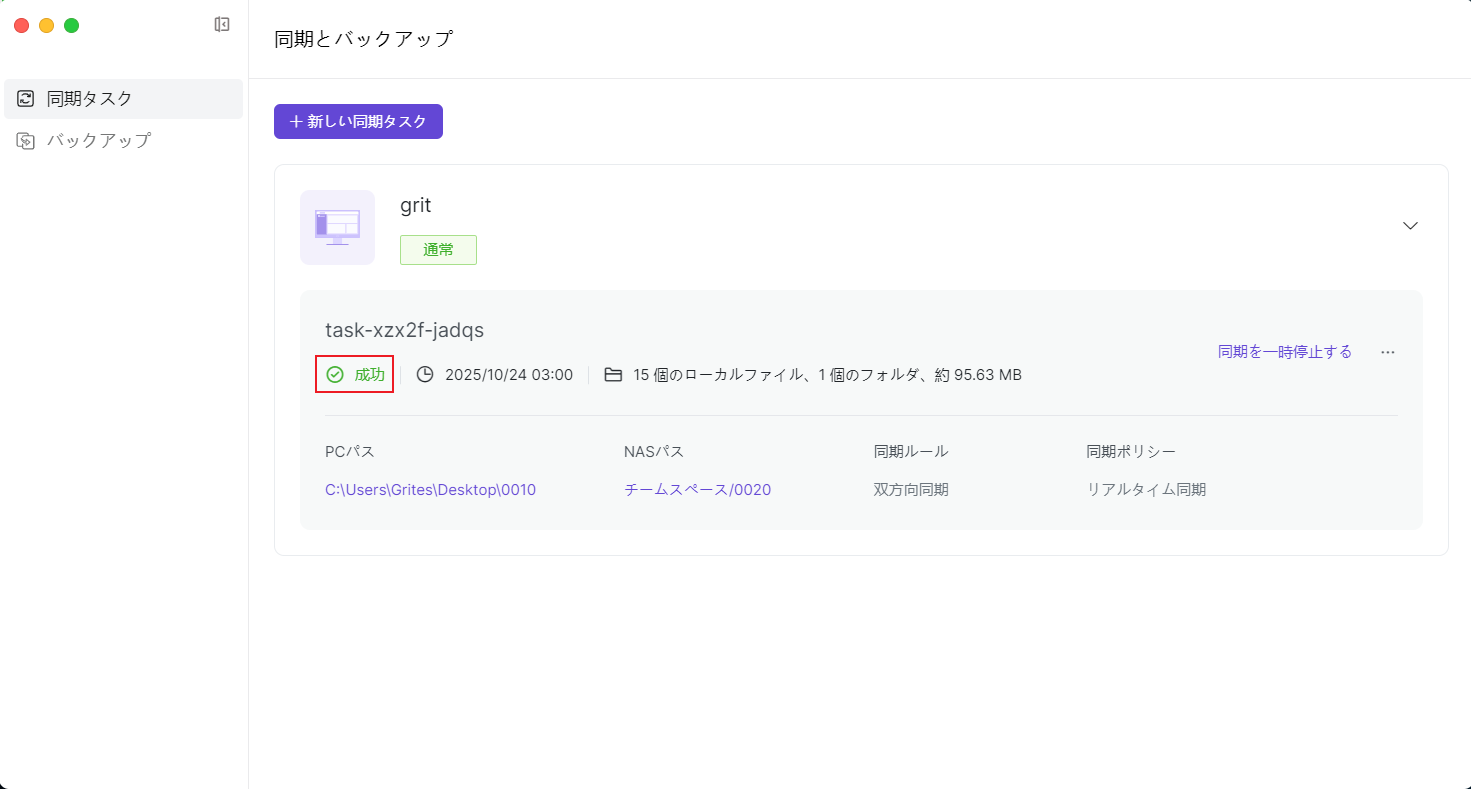Create a new sync task (新しい同期タスク)

pyautogui.click(x=358, y=121)
